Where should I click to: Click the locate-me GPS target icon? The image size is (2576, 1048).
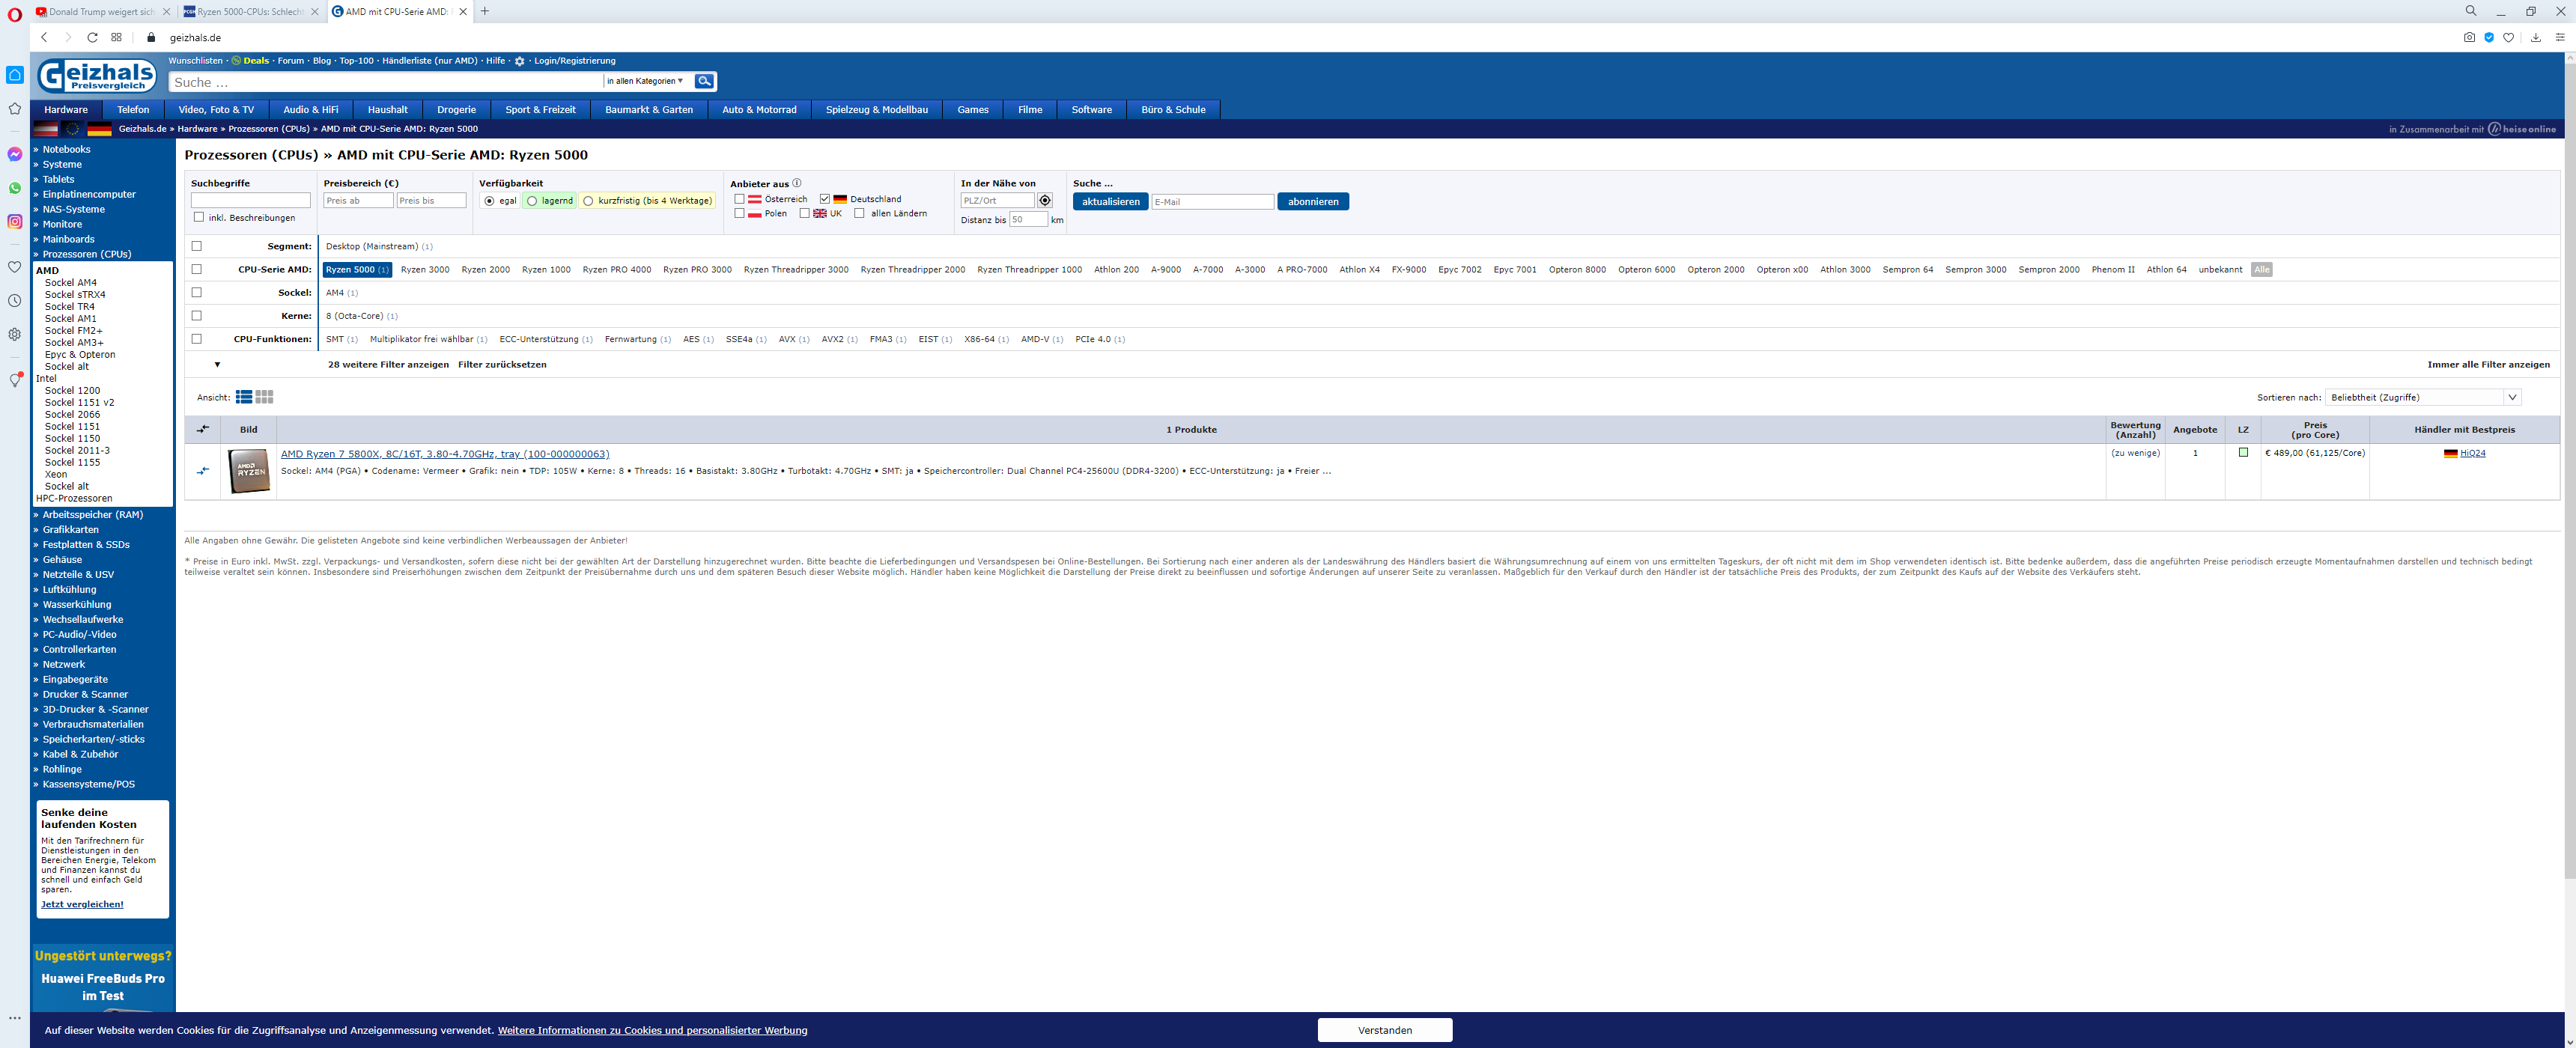[1045, 201]
